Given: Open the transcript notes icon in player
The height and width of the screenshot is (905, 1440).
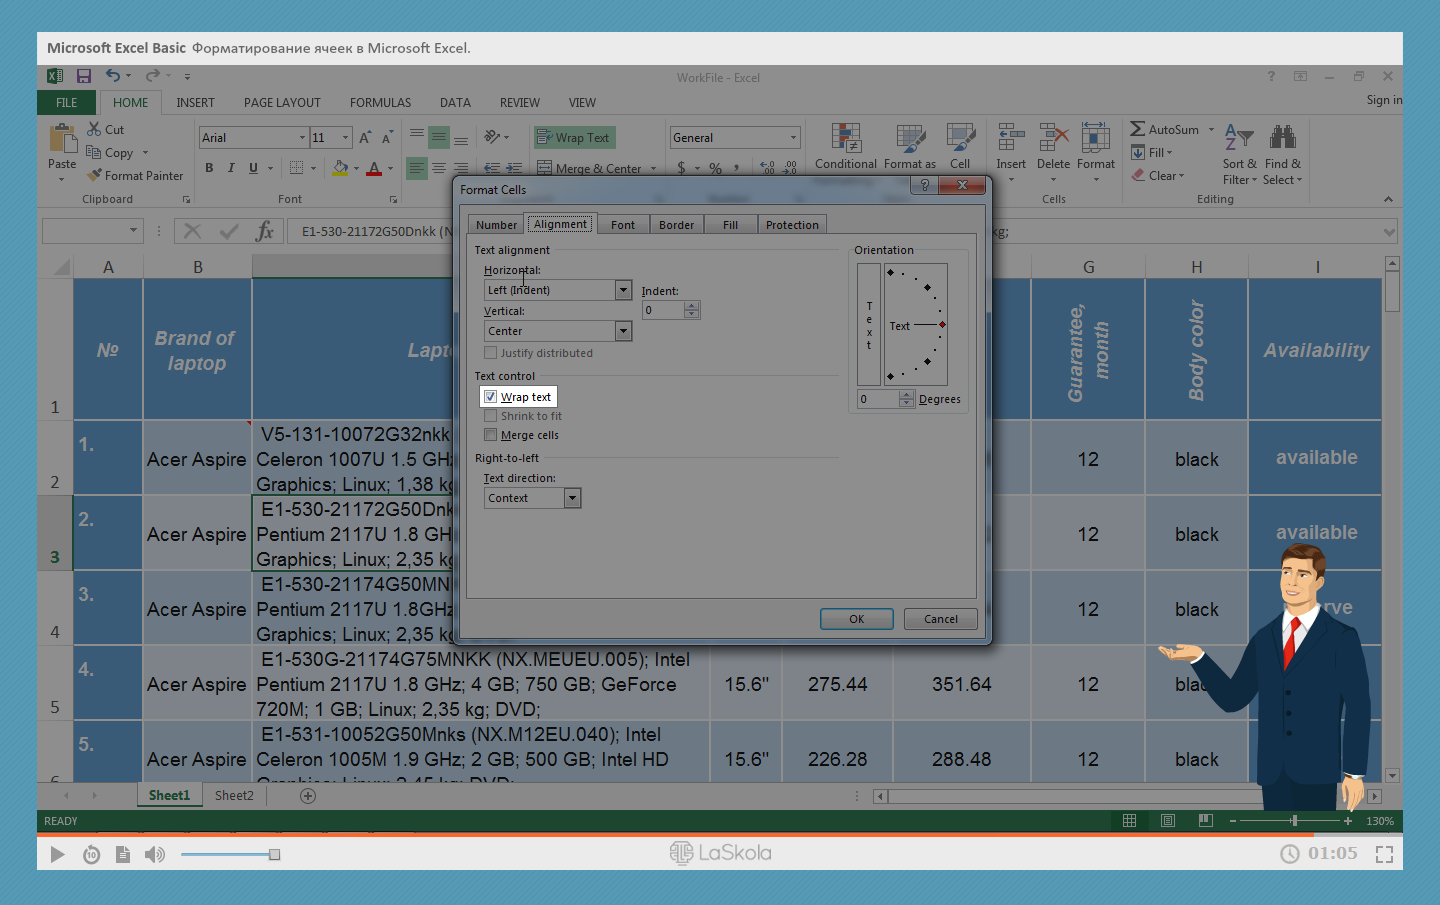Looking at the screenshot, I should (123, 854).
